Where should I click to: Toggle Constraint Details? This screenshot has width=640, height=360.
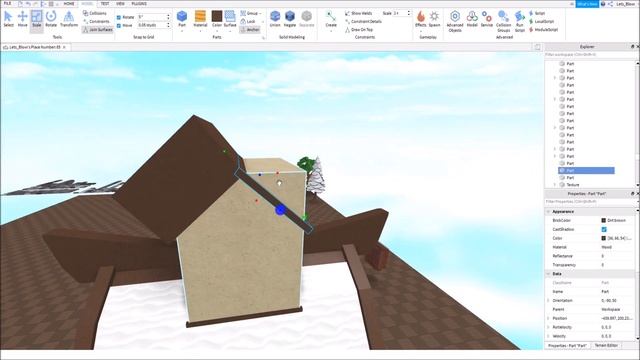point(363,21)
